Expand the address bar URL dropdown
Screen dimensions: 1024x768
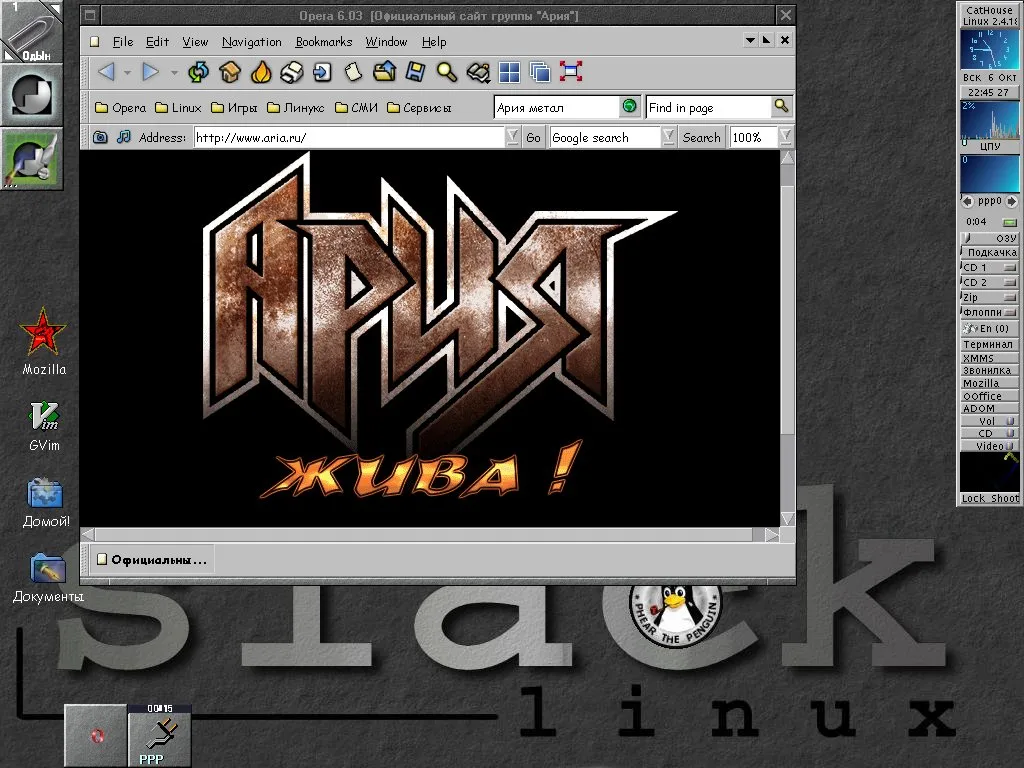513,137
